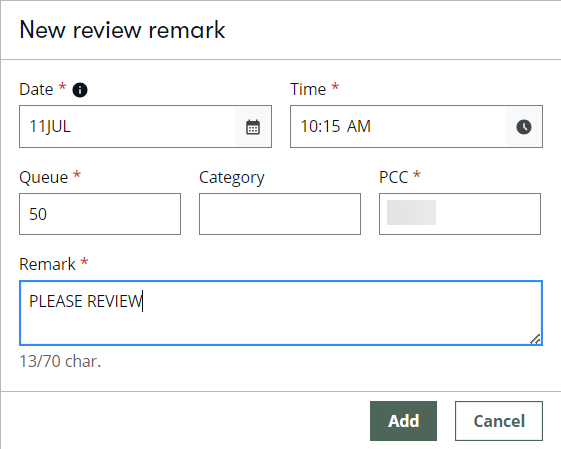Click the Category field label
The height and width of the screenshot is (449, 561).
tap(232, 178)
